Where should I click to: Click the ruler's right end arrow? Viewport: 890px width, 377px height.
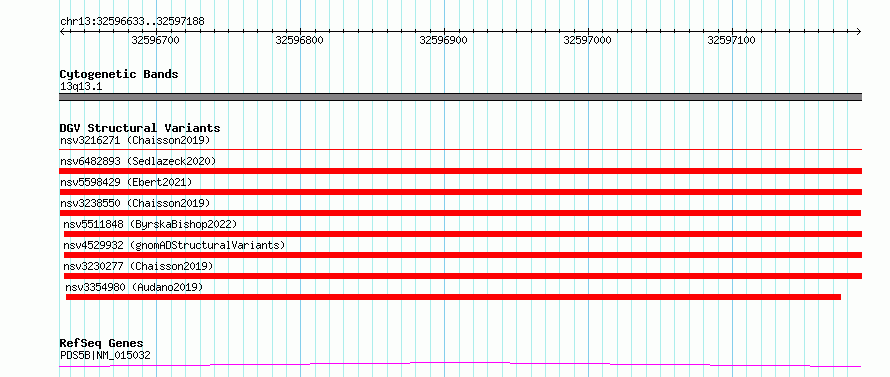pos(858,31)
